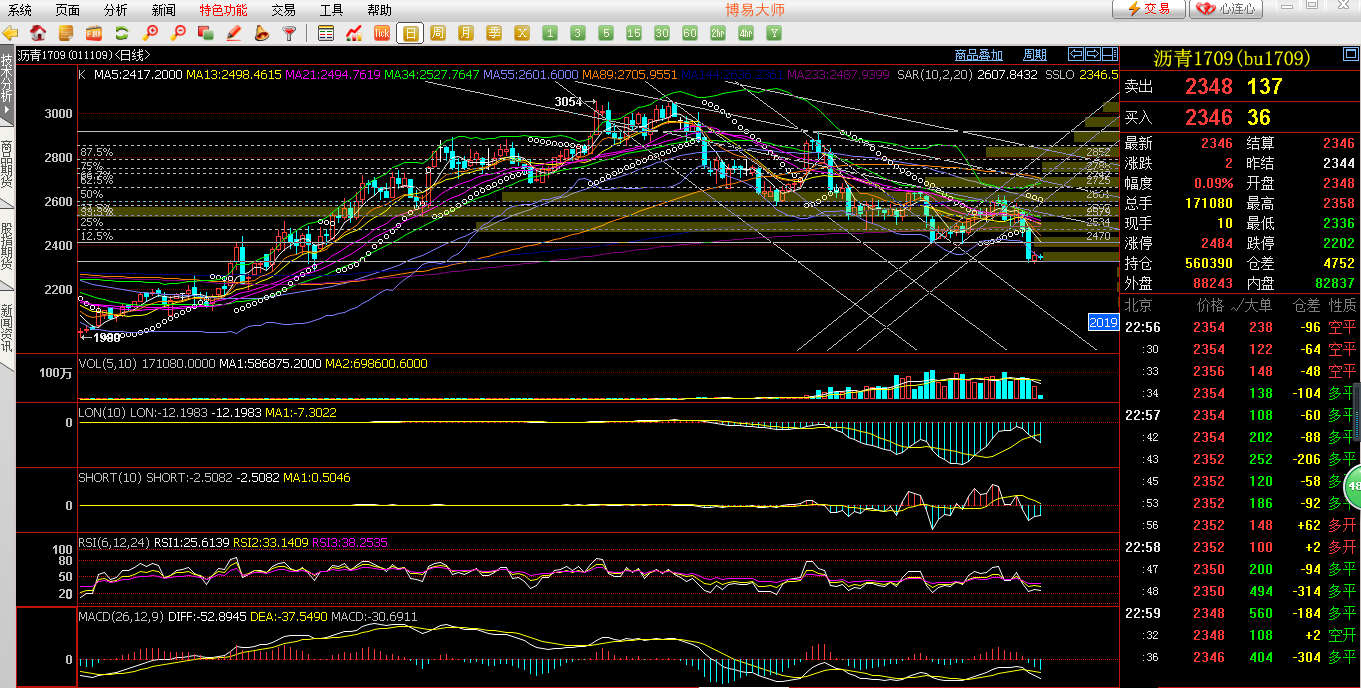Click the 交易 lightning button
The image size is (1361, 688).
(x=1150, y=9)
